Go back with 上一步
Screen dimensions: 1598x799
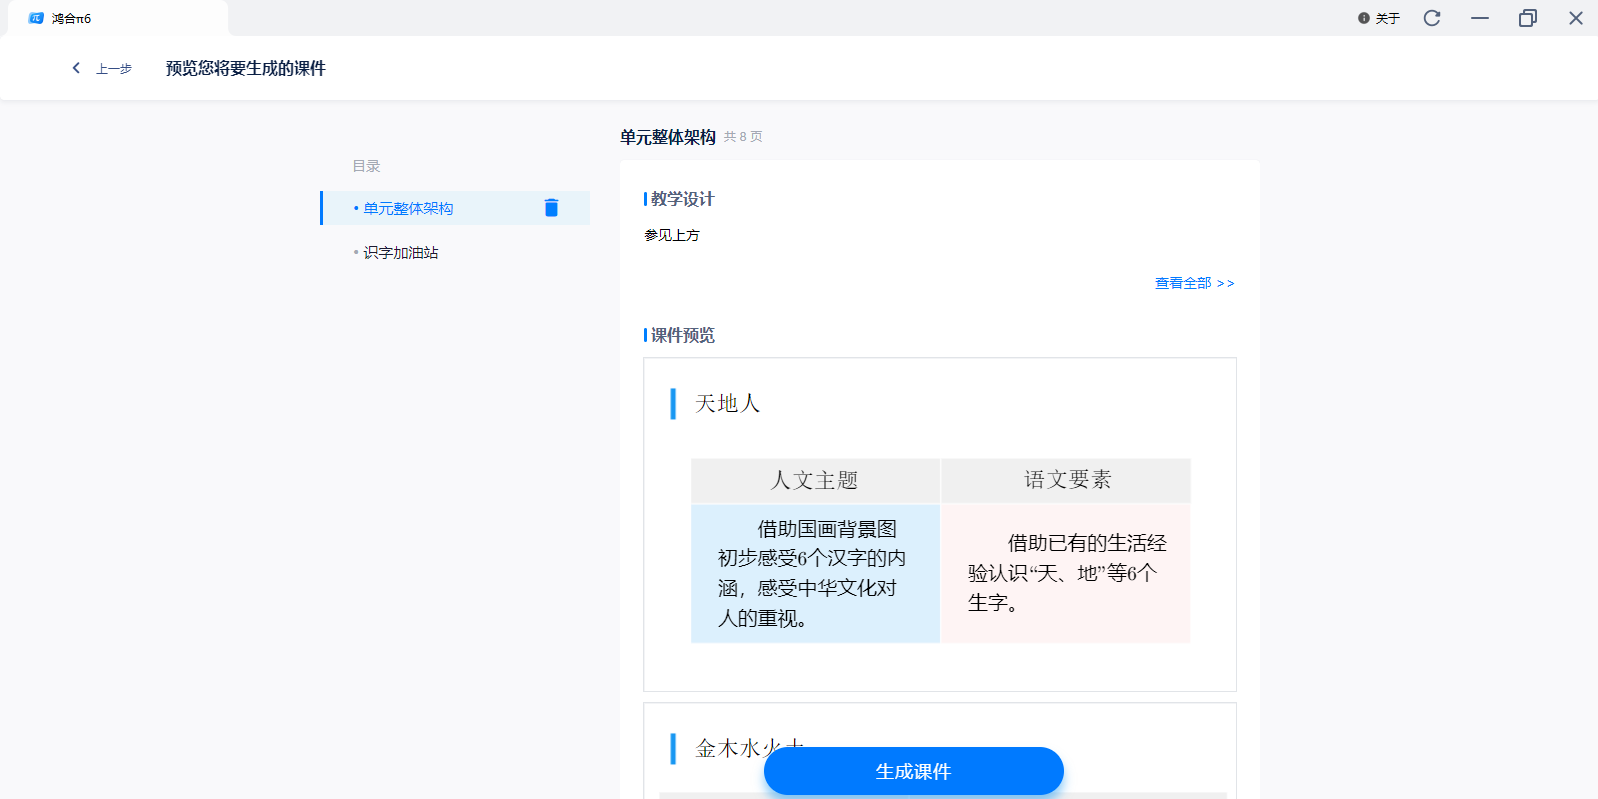[x=113, y=69]
